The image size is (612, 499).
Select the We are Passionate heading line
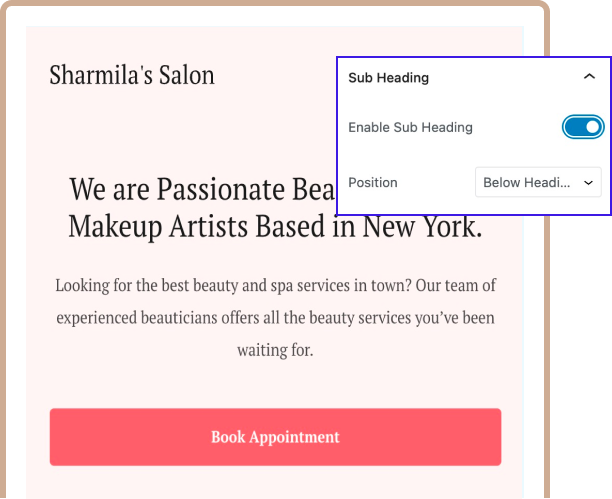tap(200, 188)
